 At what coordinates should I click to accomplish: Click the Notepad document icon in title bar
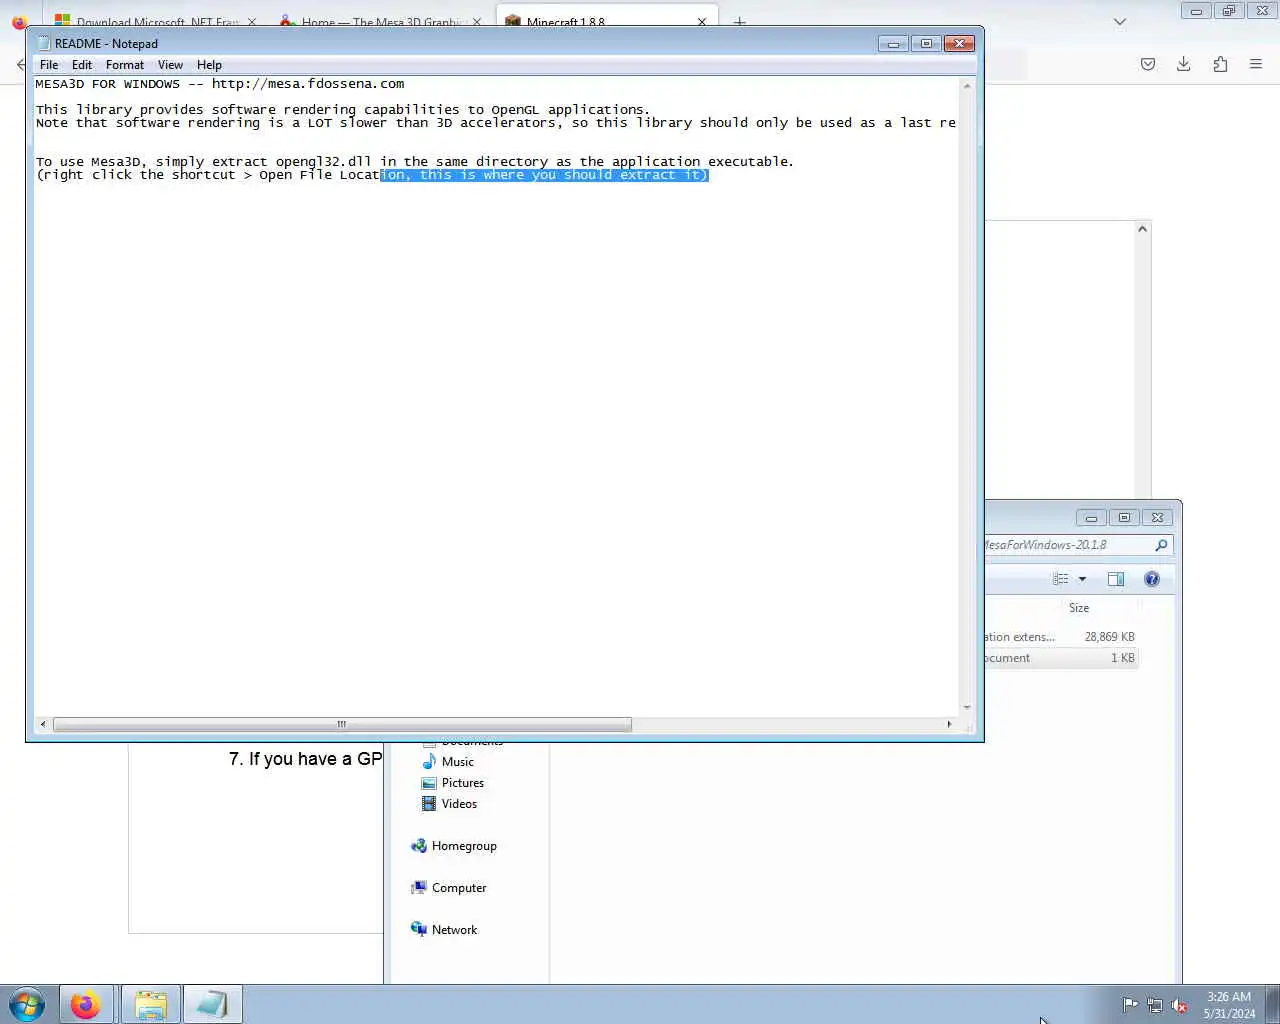(43, 43)
